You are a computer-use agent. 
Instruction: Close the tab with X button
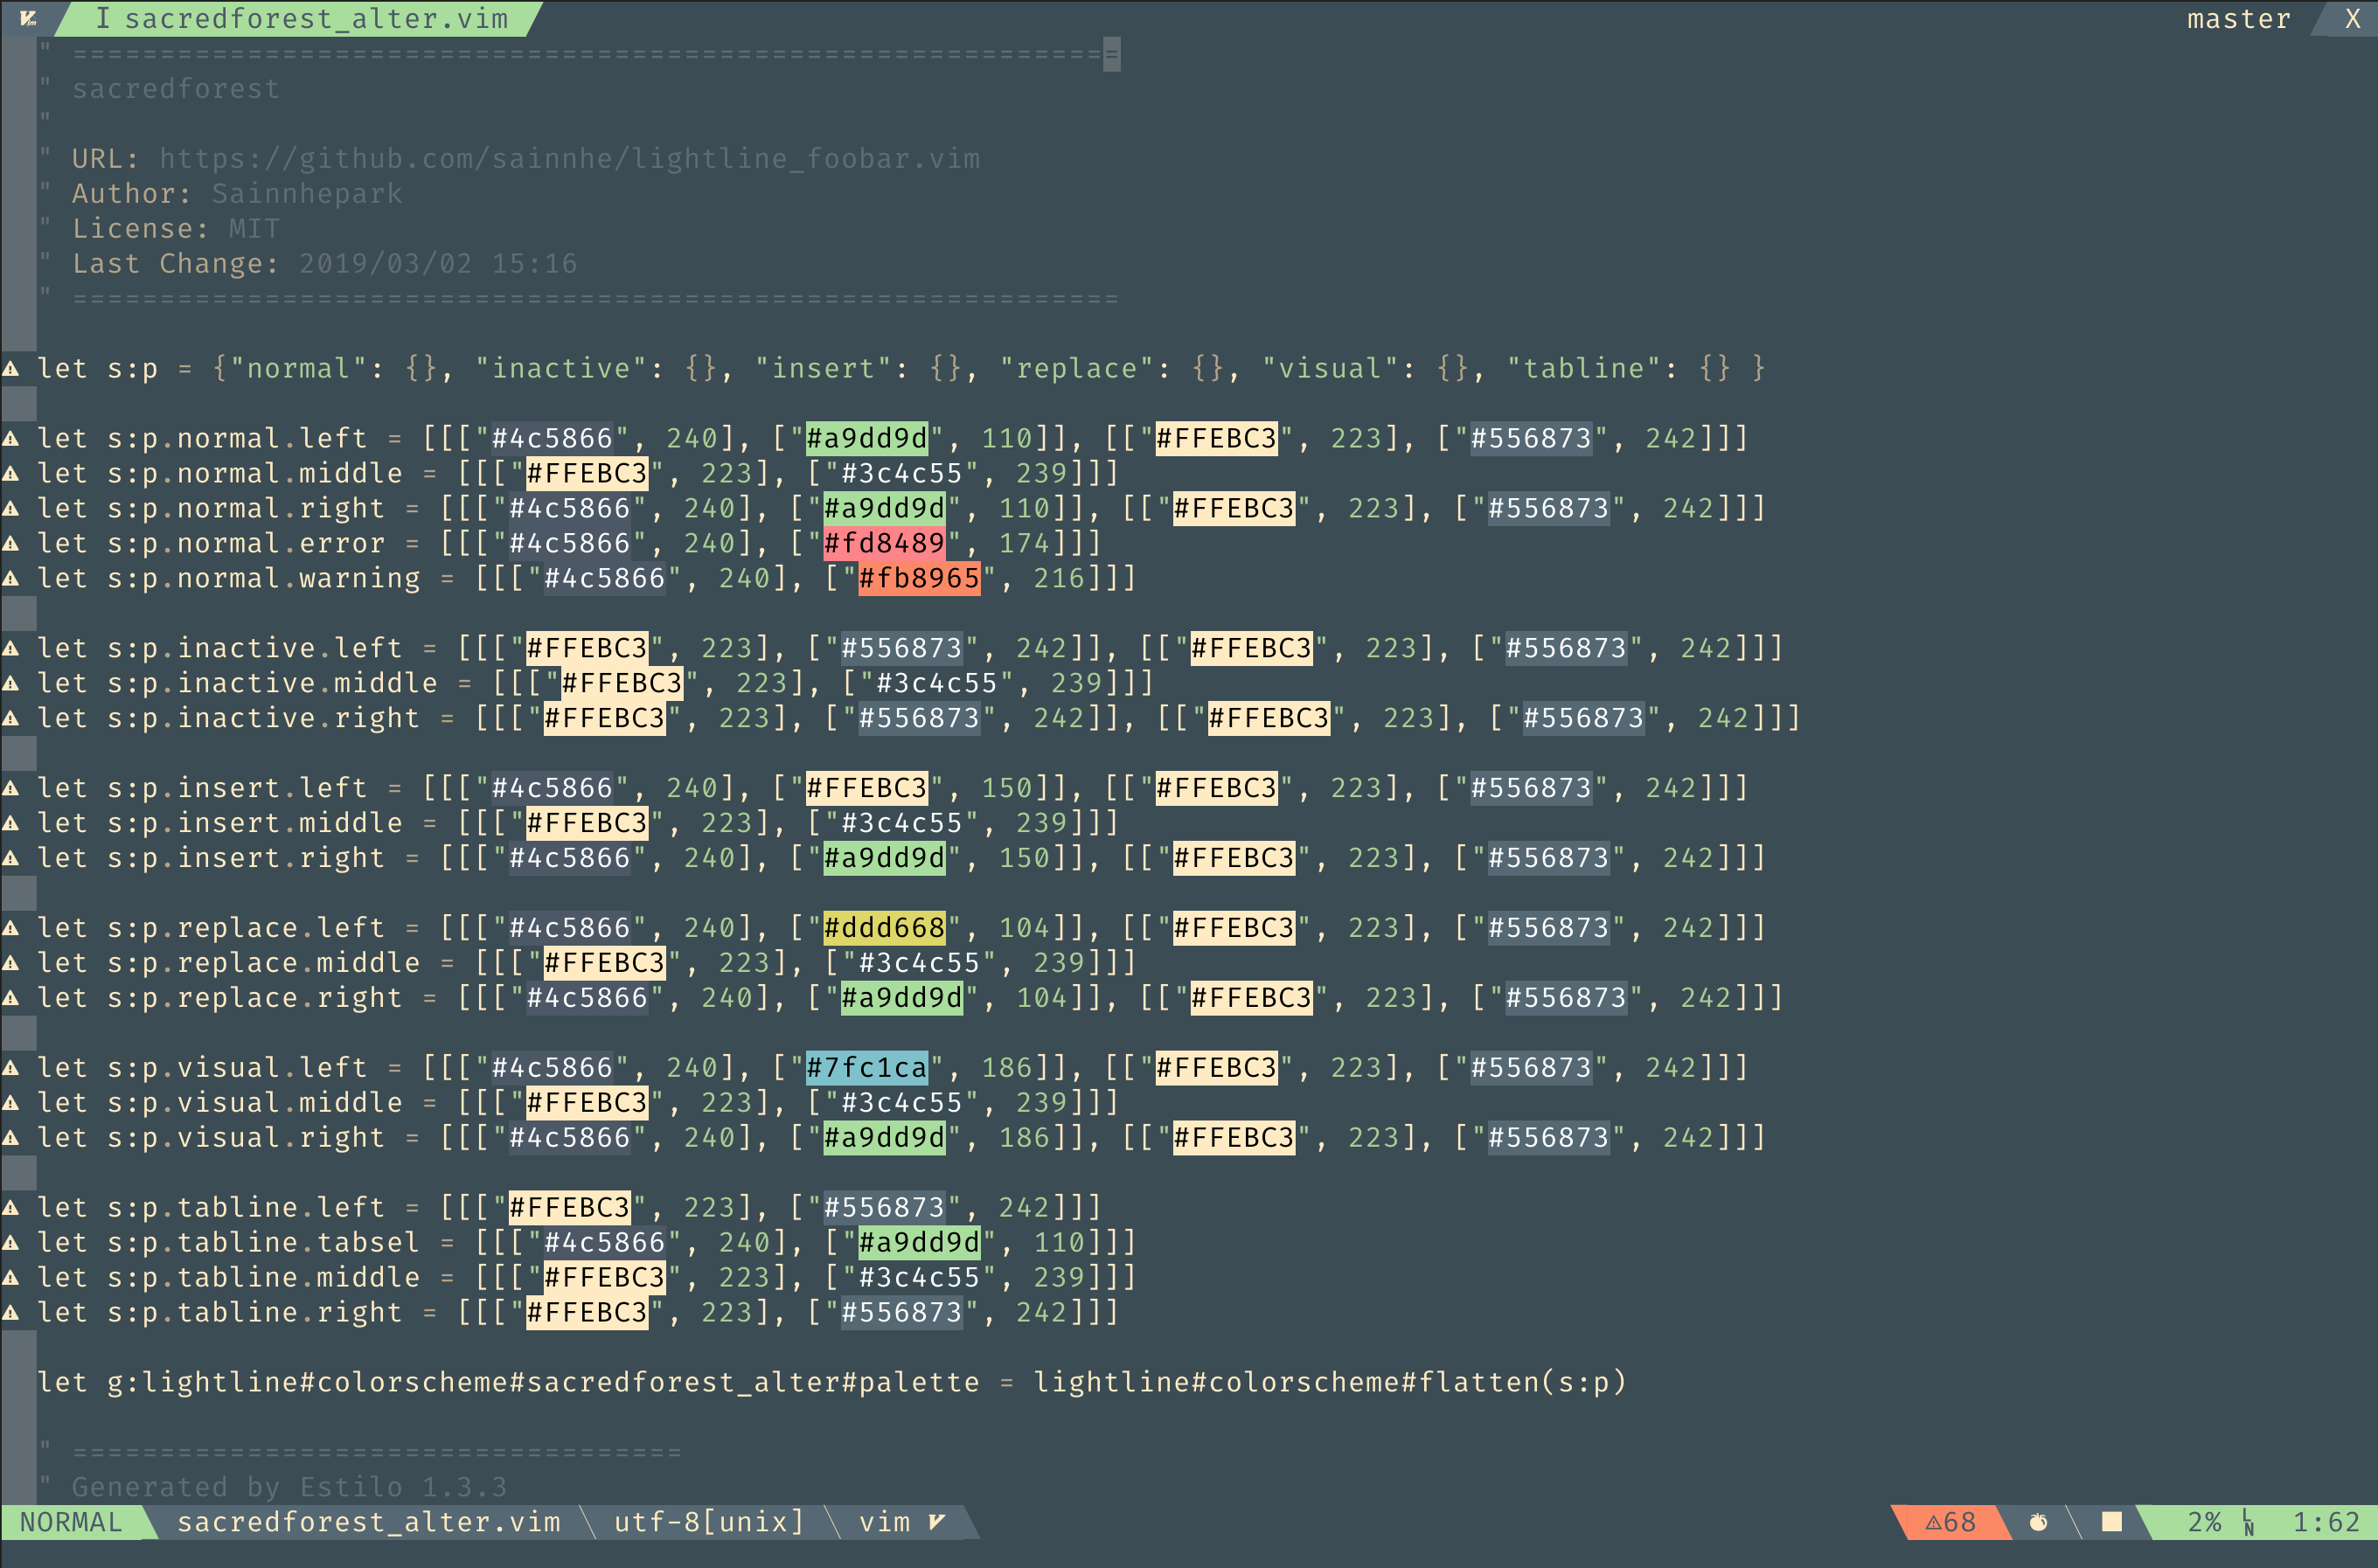[2352, 18]
